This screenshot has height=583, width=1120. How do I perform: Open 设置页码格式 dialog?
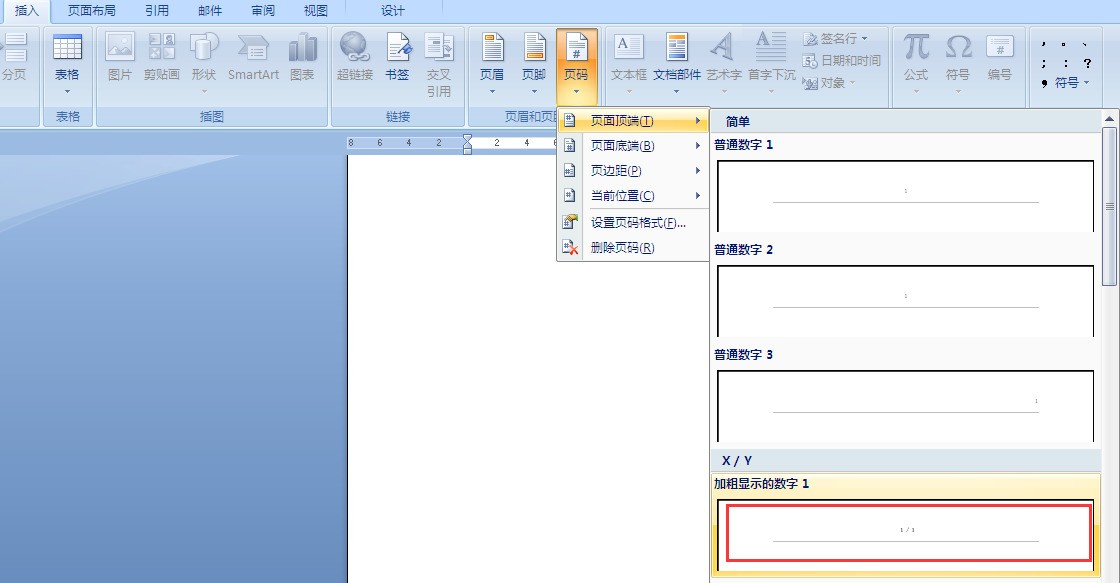[637, 223]
